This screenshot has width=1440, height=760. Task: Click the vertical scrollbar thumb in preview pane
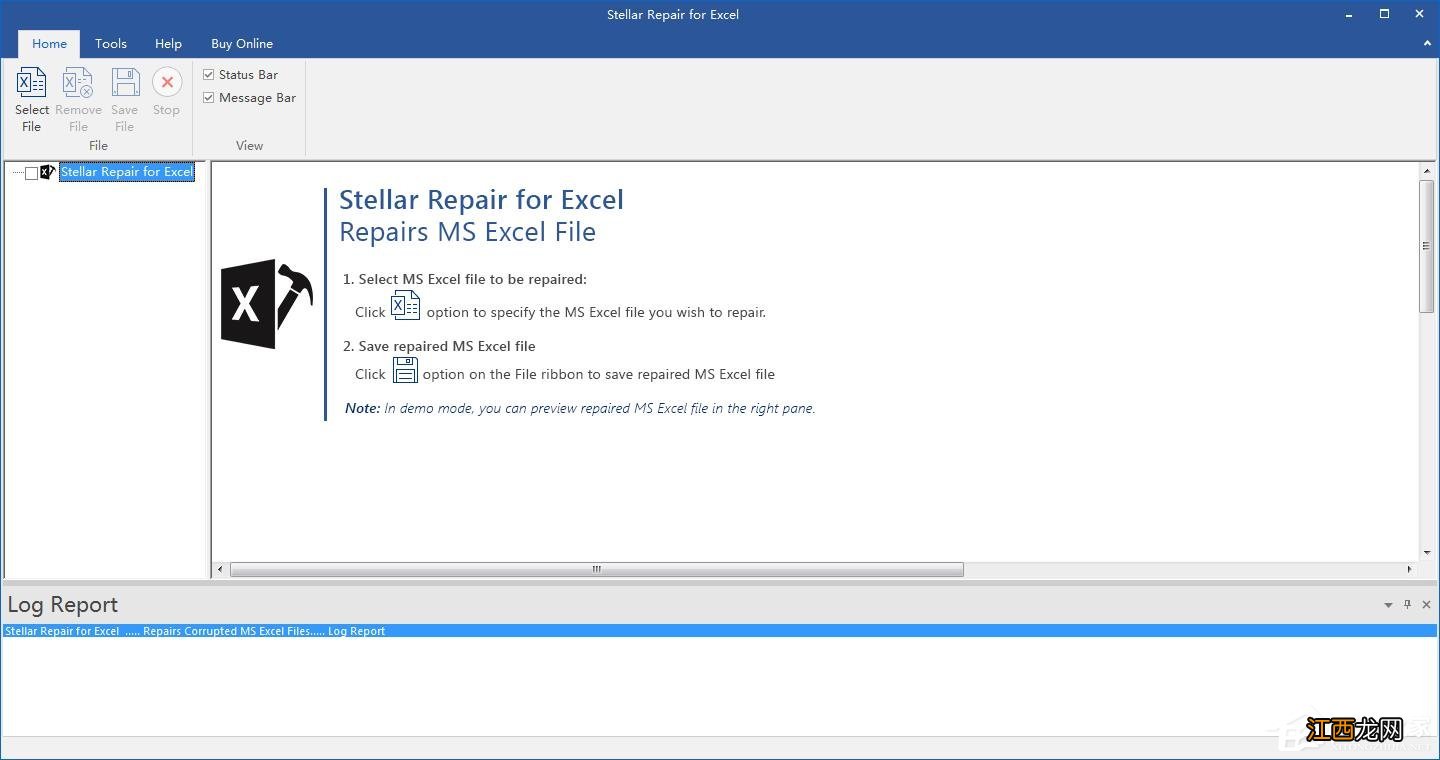1427,247
